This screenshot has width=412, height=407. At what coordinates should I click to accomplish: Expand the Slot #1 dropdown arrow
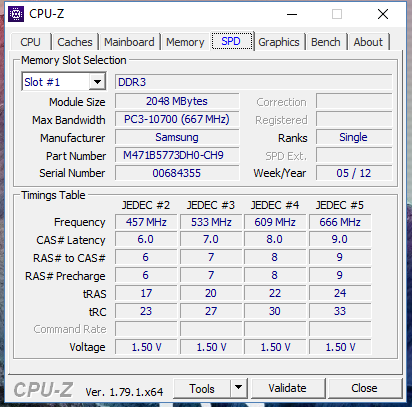(x=97, y=82)
